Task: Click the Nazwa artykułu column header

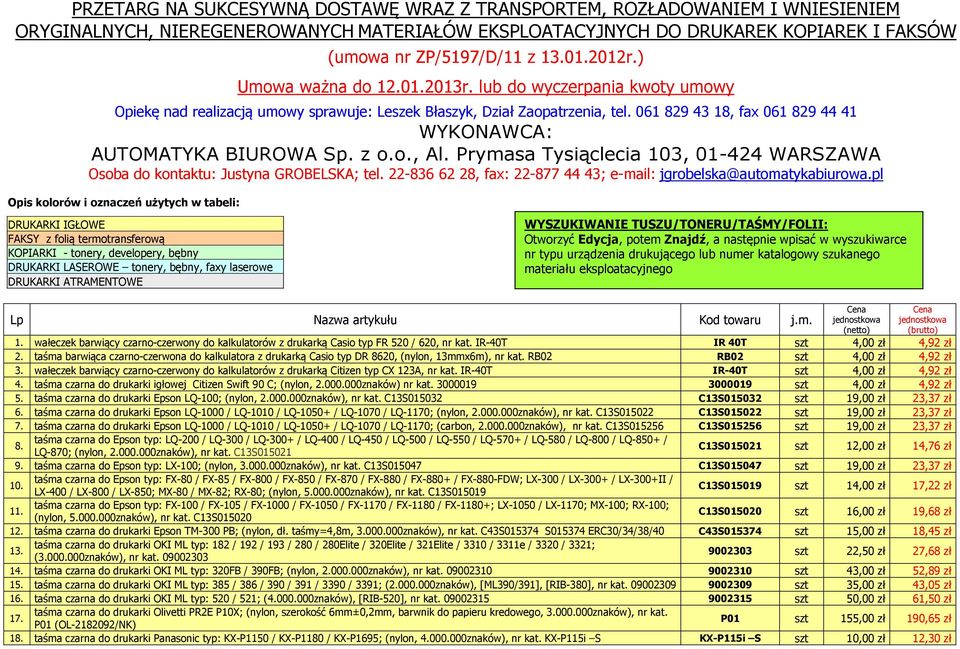Action: [355, 320]
